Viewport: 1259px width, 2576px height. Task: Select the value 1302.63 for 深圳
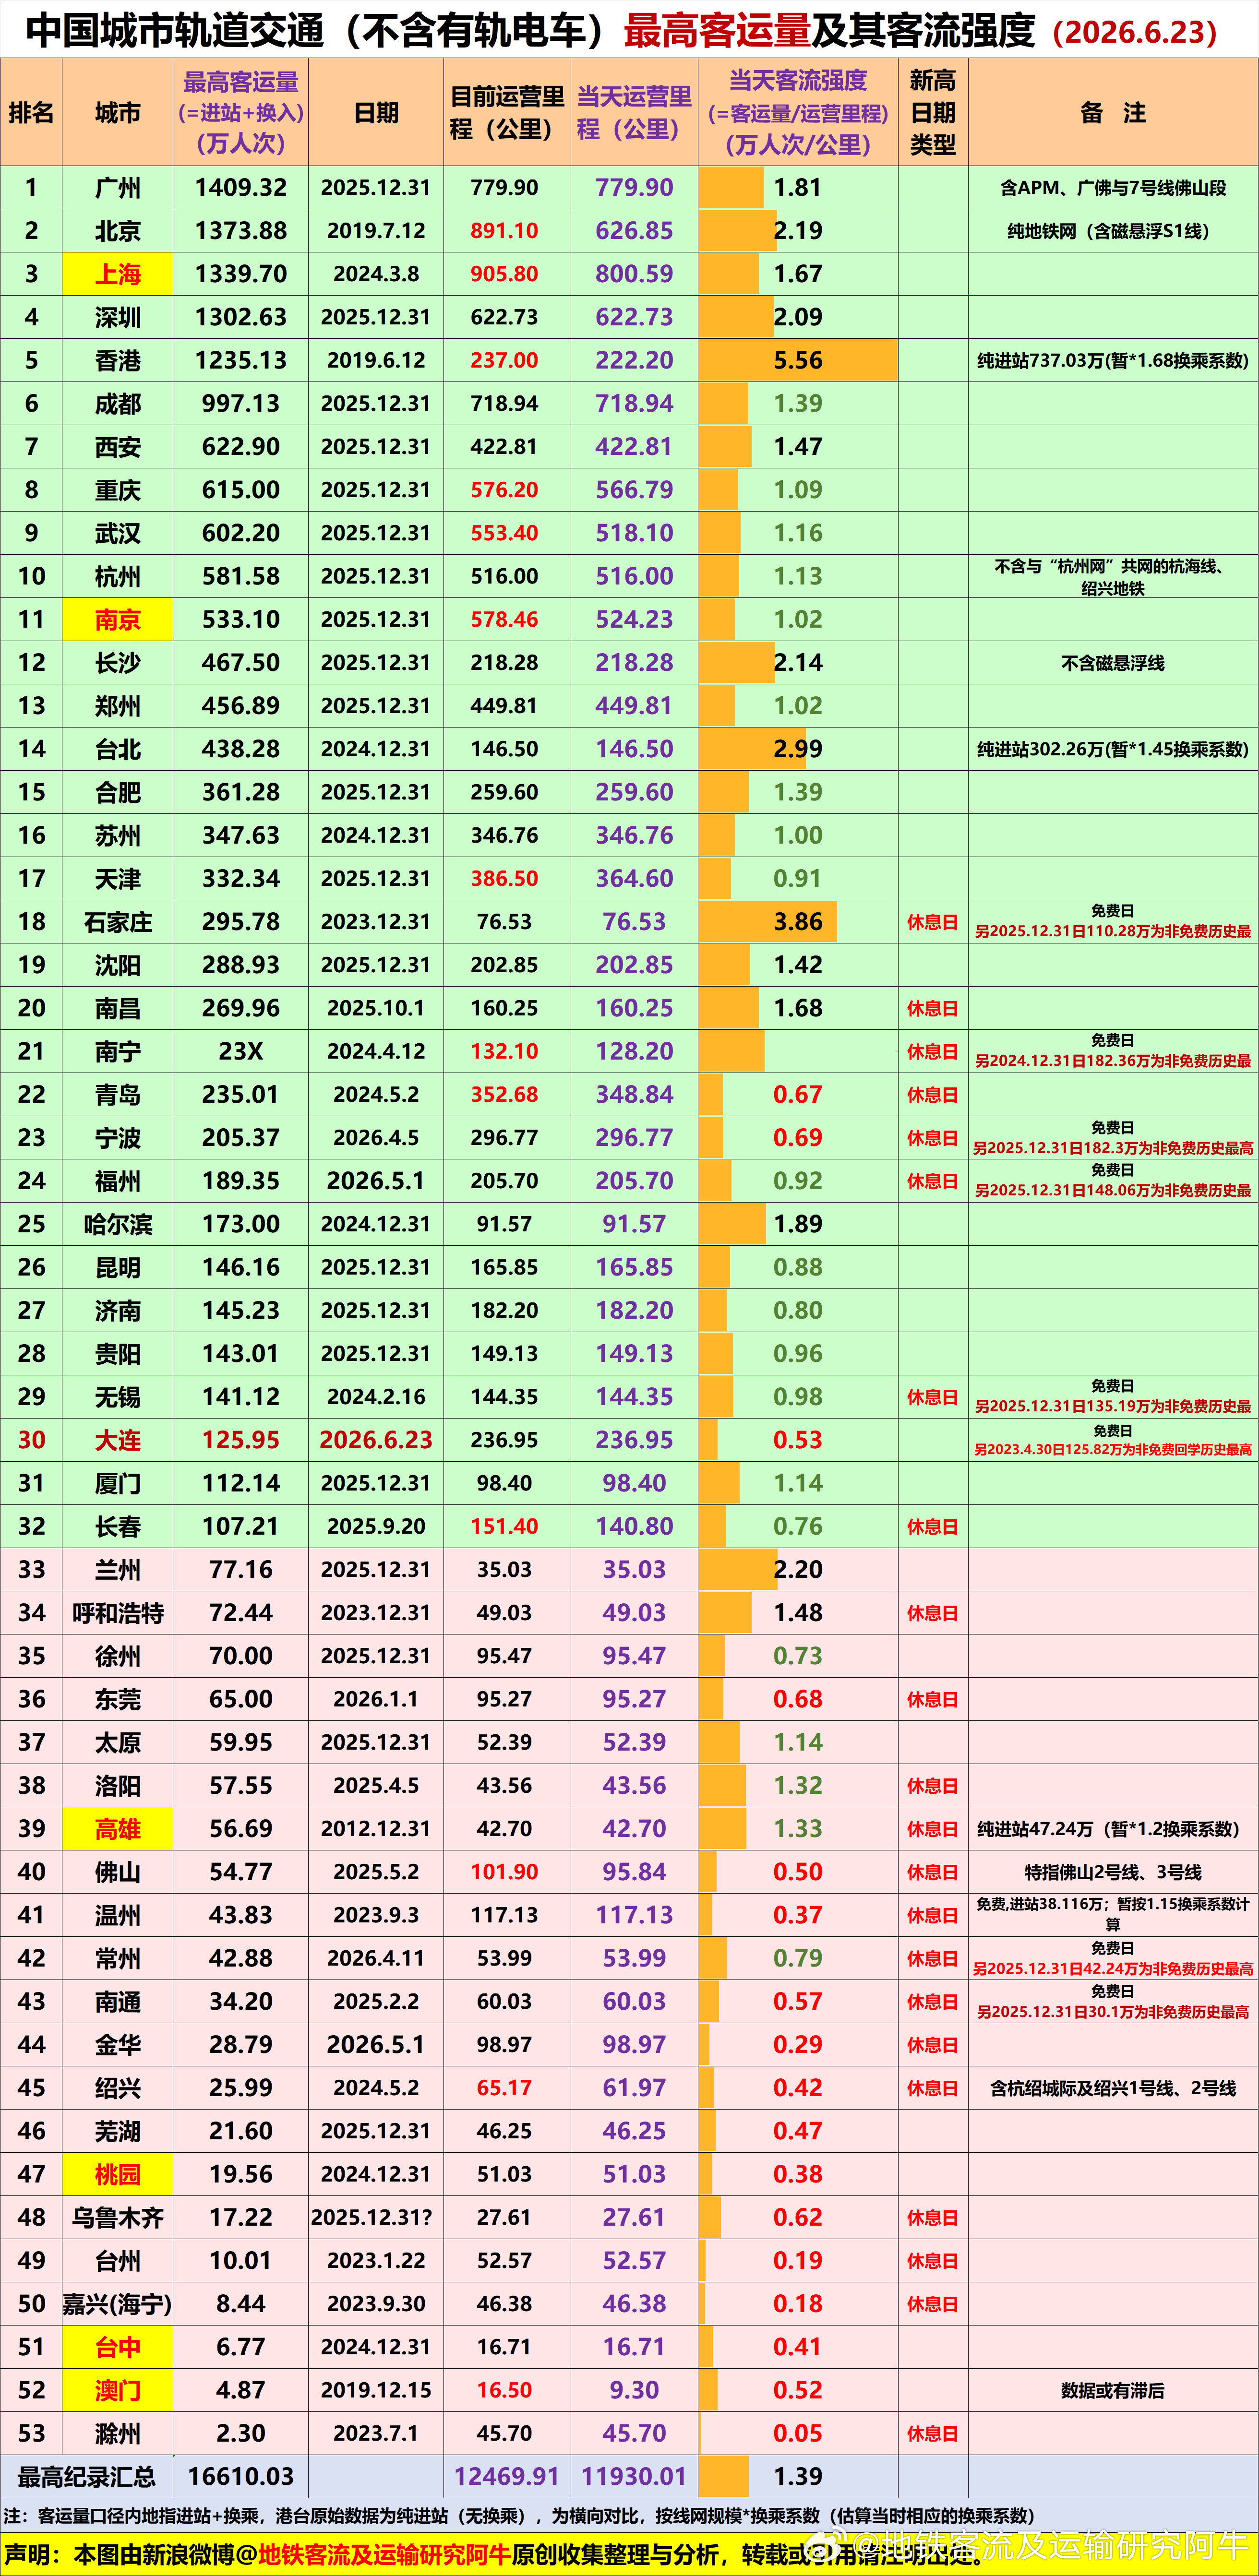tap(241, 317)
